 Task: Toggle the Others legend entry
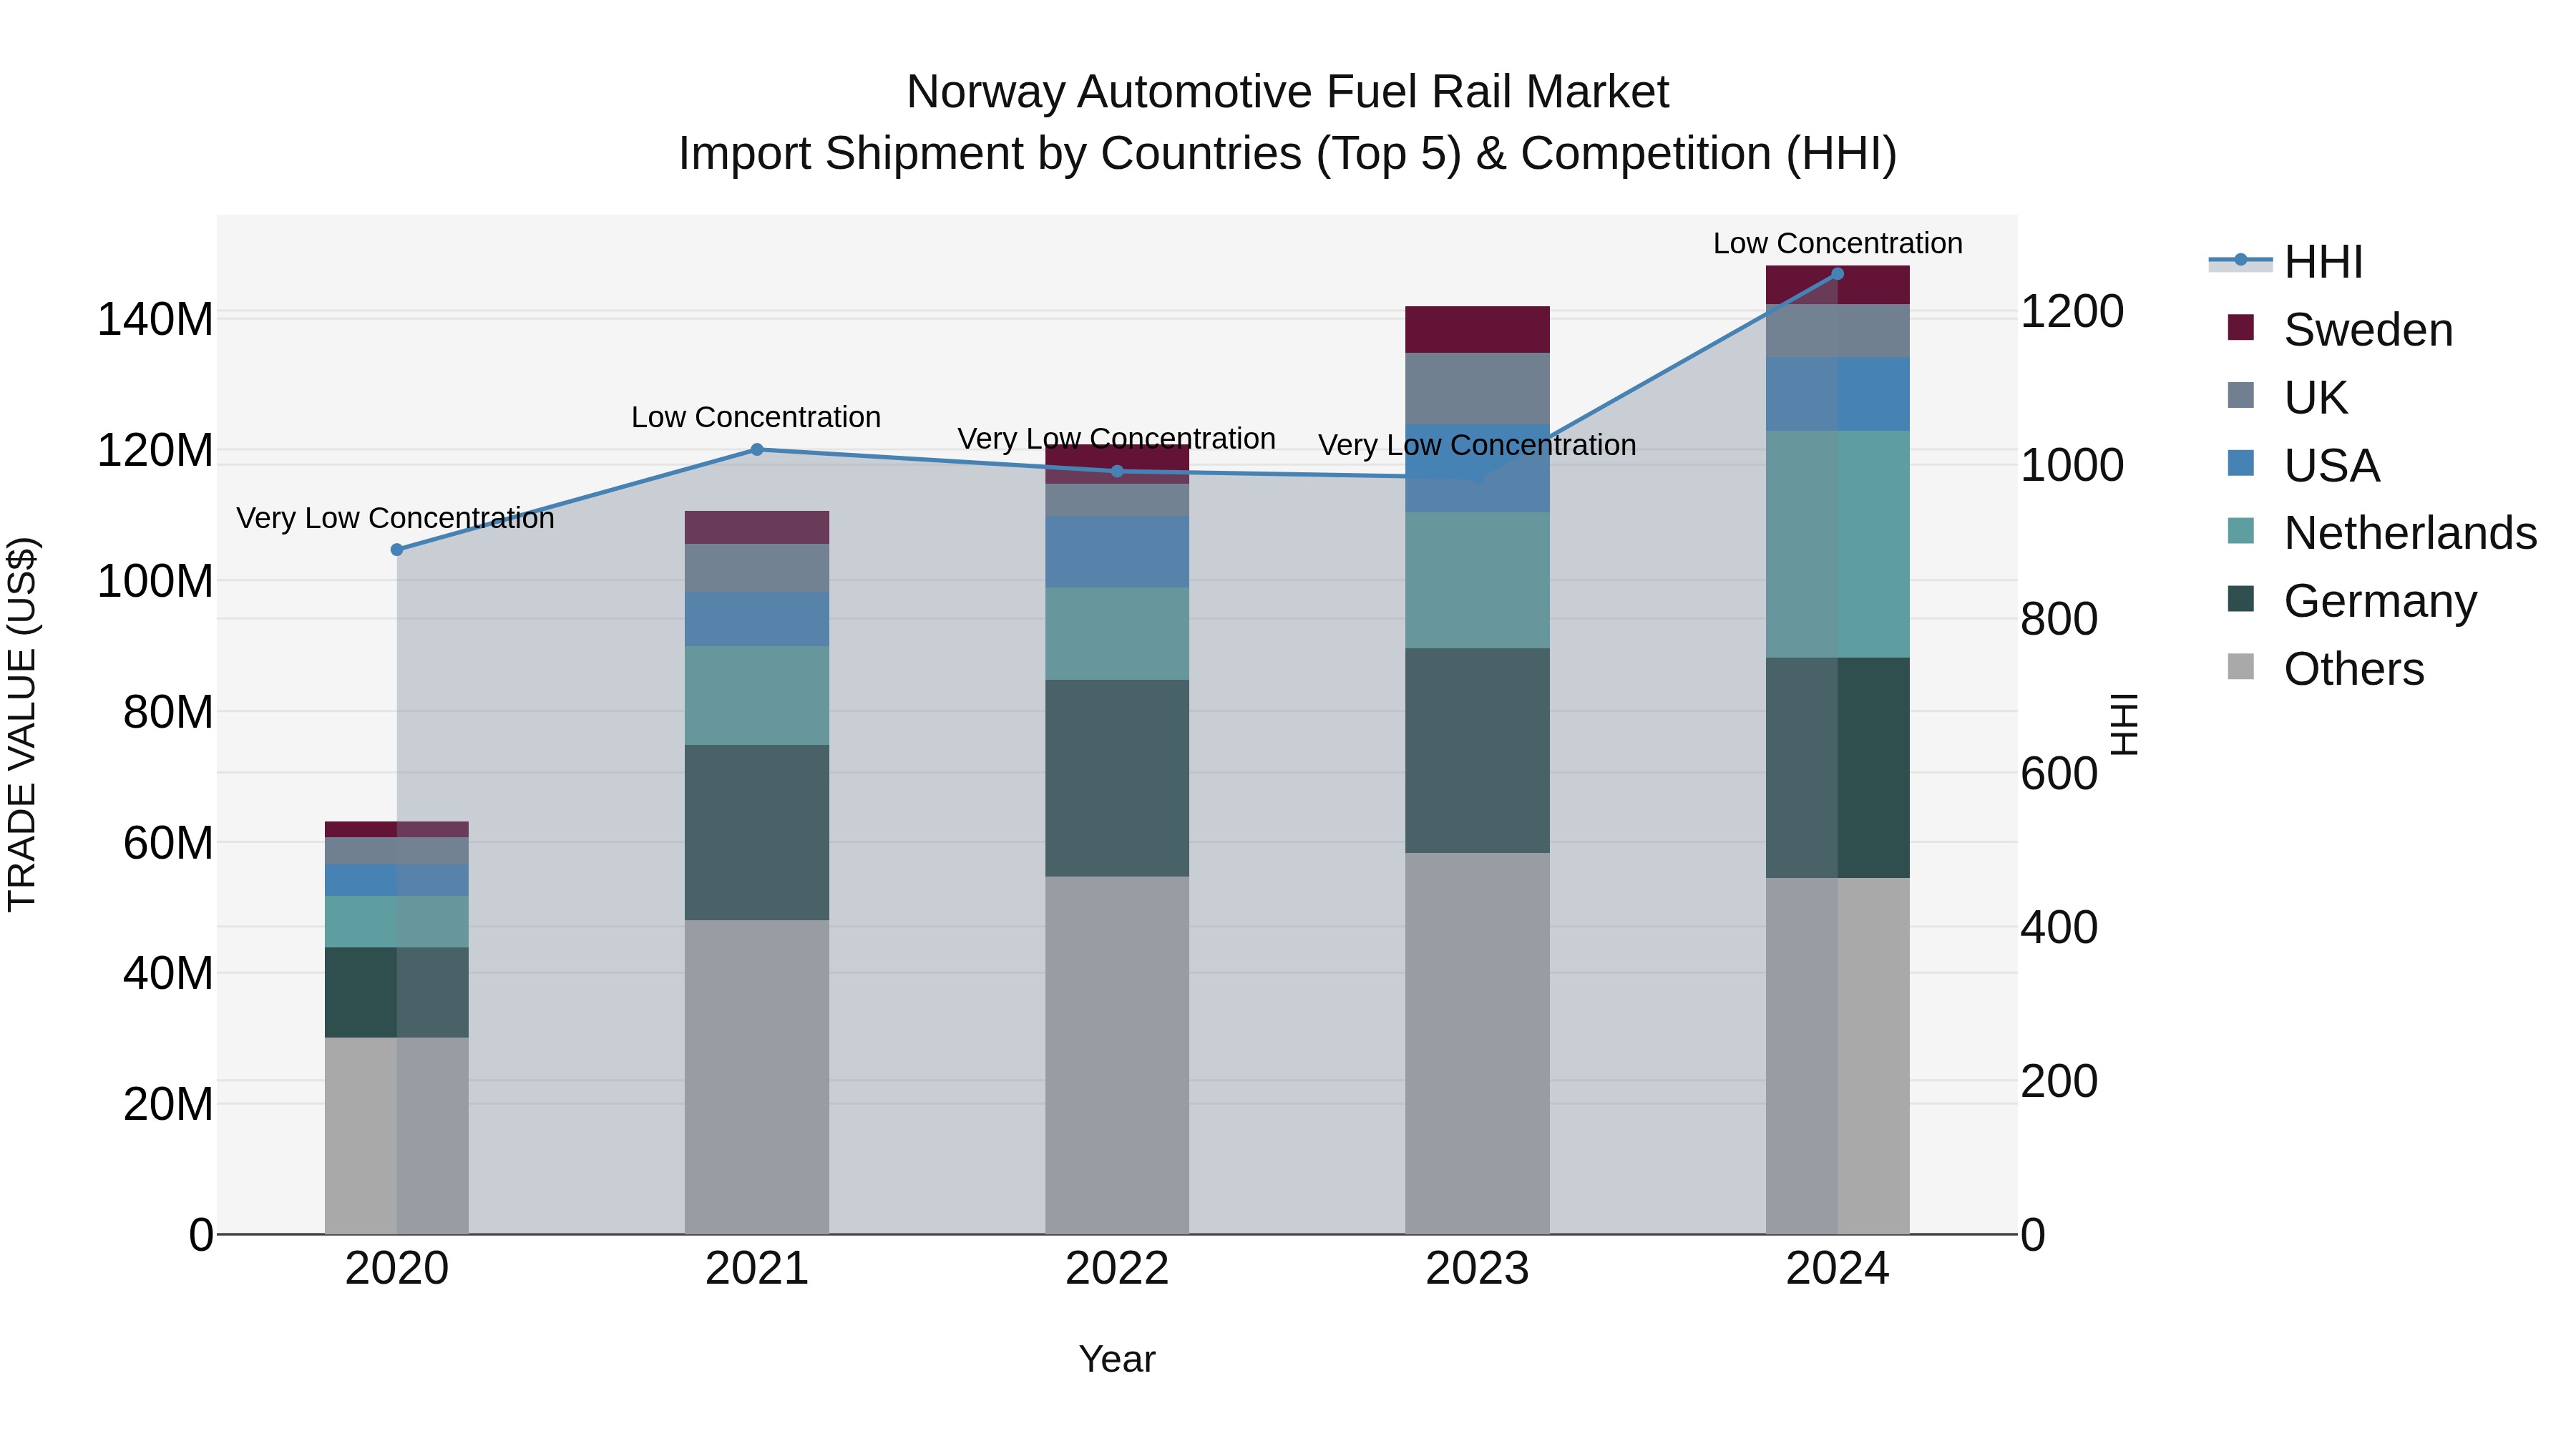2326,668
